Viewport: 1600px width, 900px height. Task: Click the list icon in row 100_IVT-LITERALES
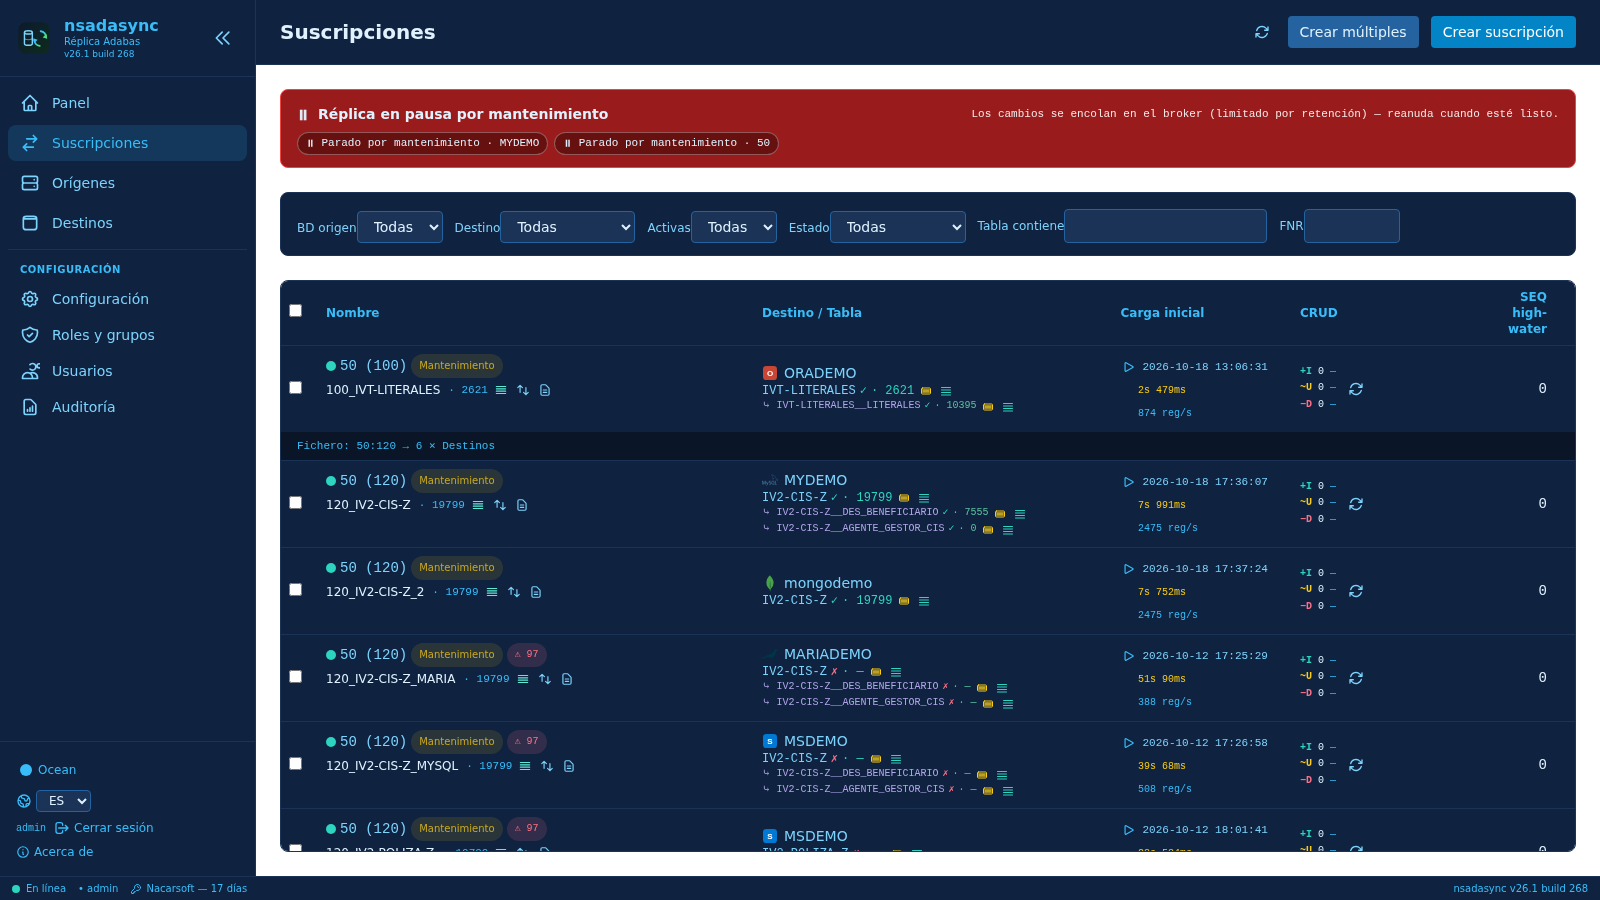pyautogui.click(x=501, y=390)
